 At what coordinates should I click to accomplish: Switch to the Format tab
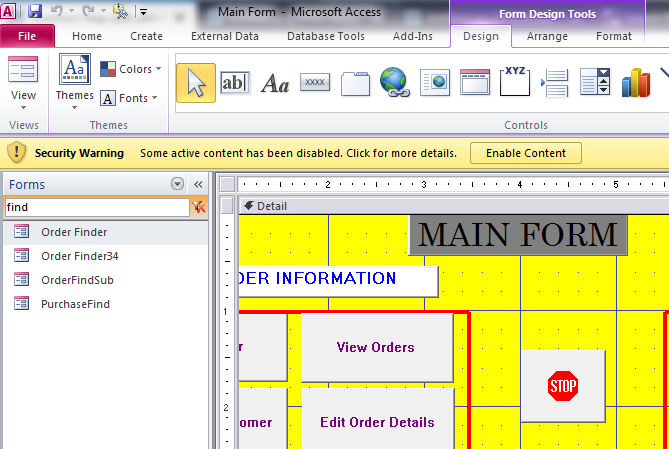click(614, 36)
